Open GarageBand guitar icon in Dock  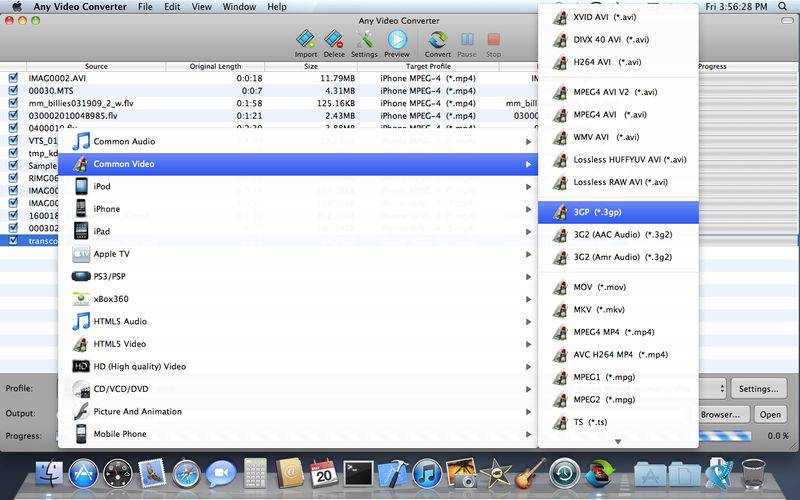[x=530, y=473]
